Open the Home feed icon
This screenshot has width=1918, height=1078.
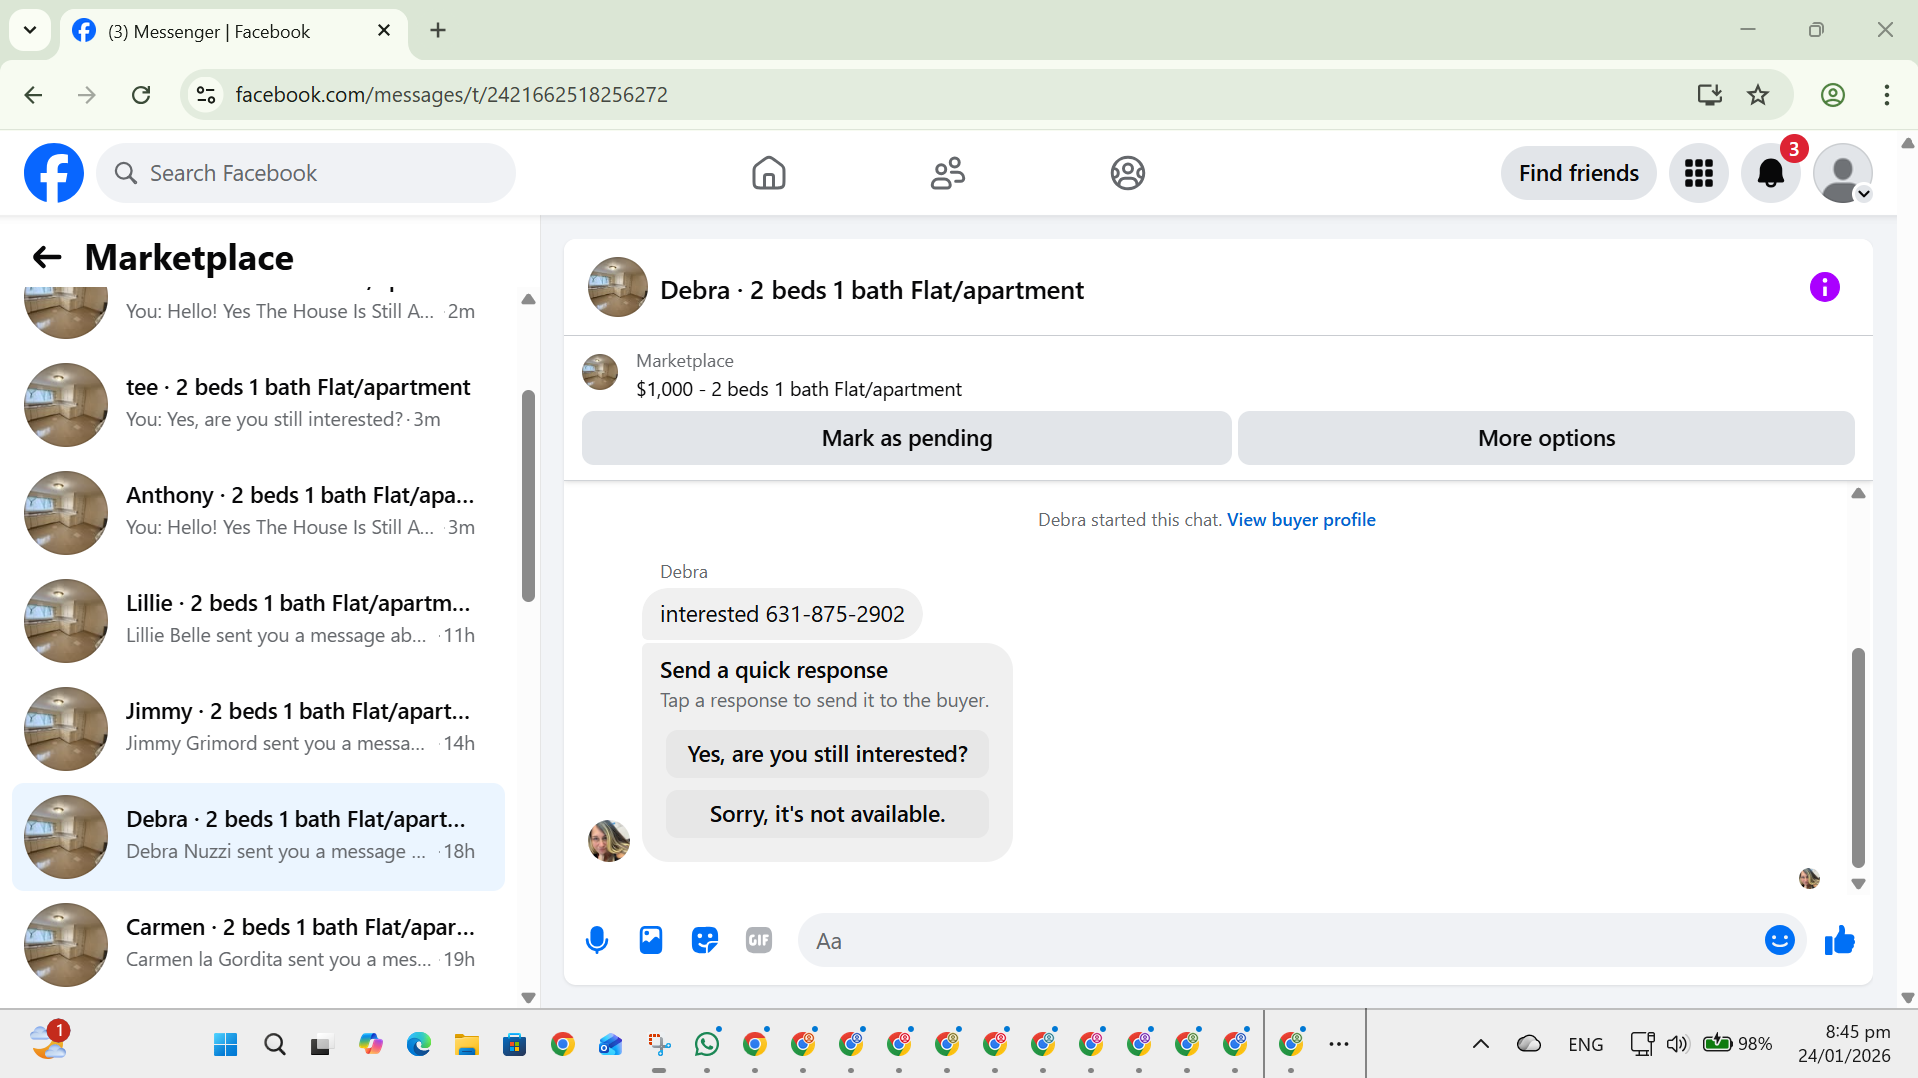768,173
